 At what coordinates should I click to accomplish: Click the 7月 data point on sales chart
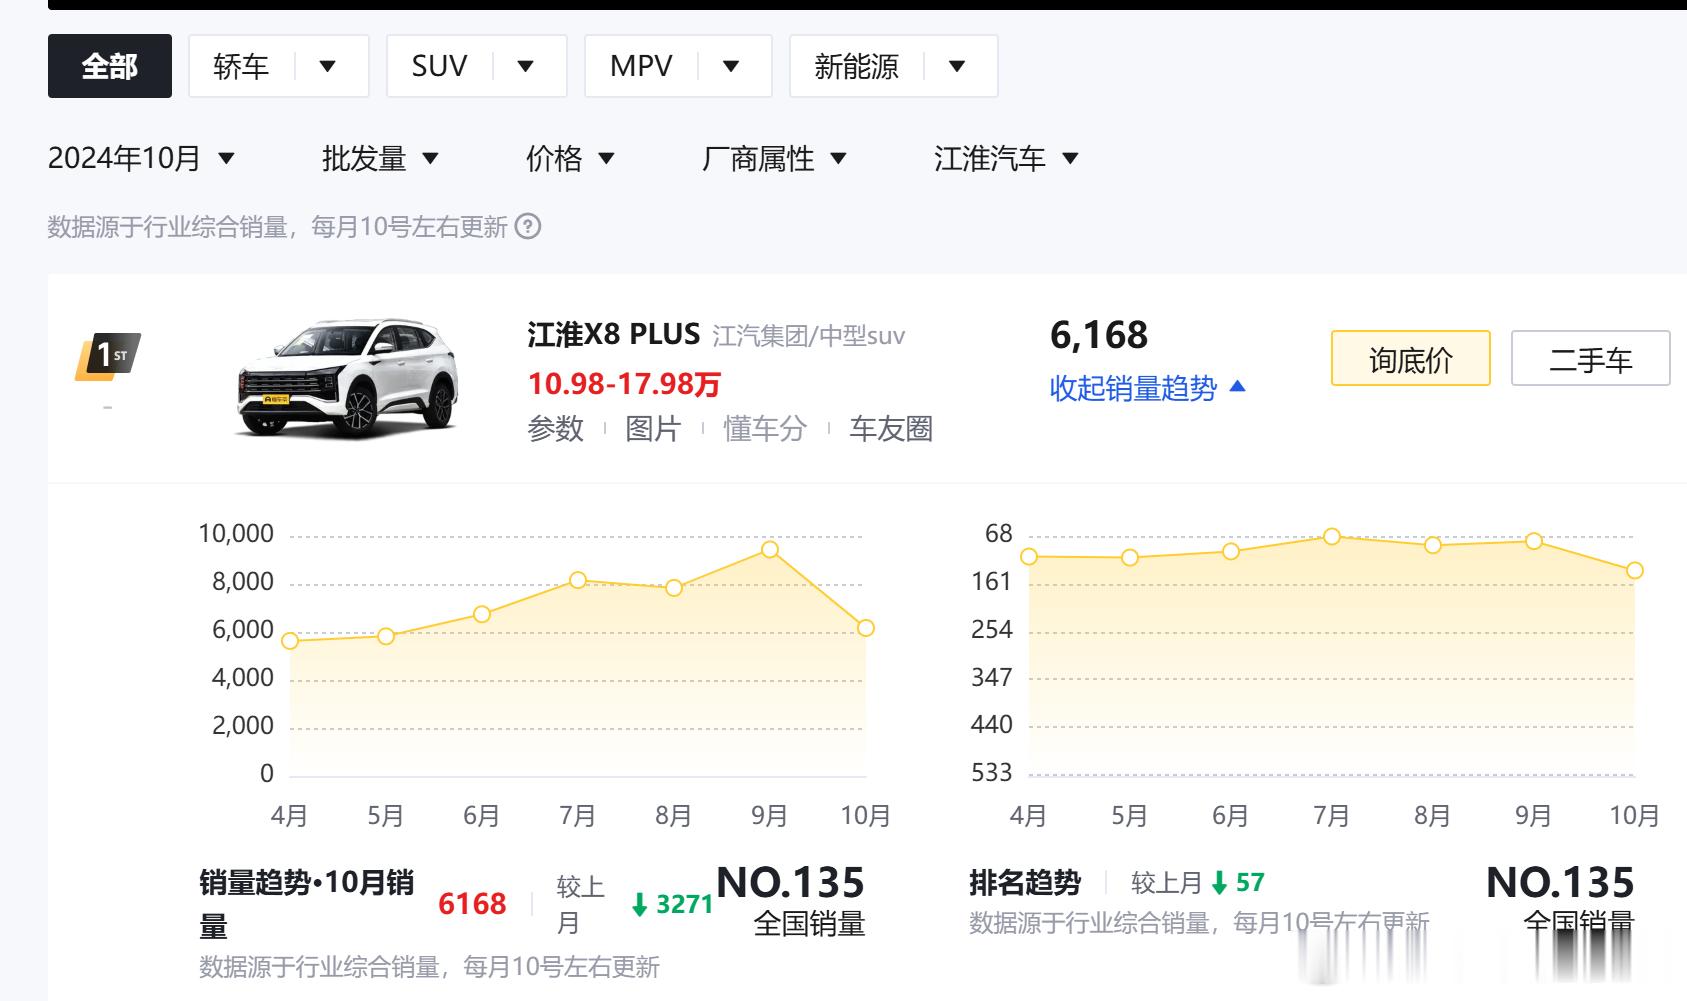tap(578, 580)
